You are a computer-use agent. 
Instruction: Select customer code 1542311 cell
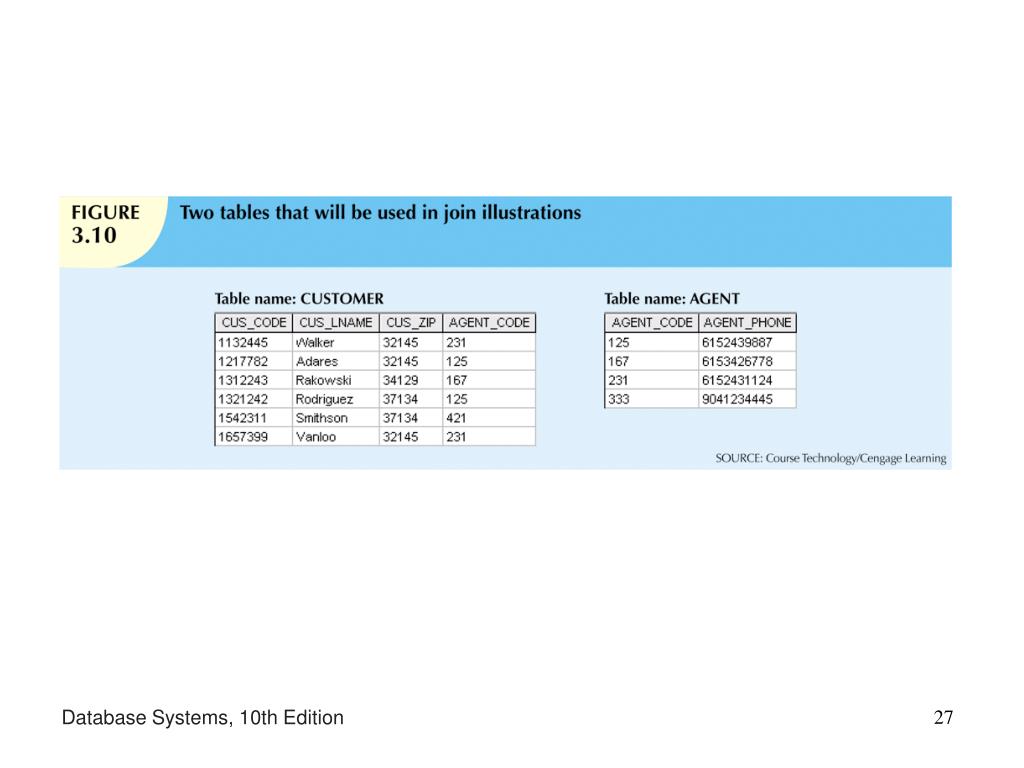(x=253, y=418)
